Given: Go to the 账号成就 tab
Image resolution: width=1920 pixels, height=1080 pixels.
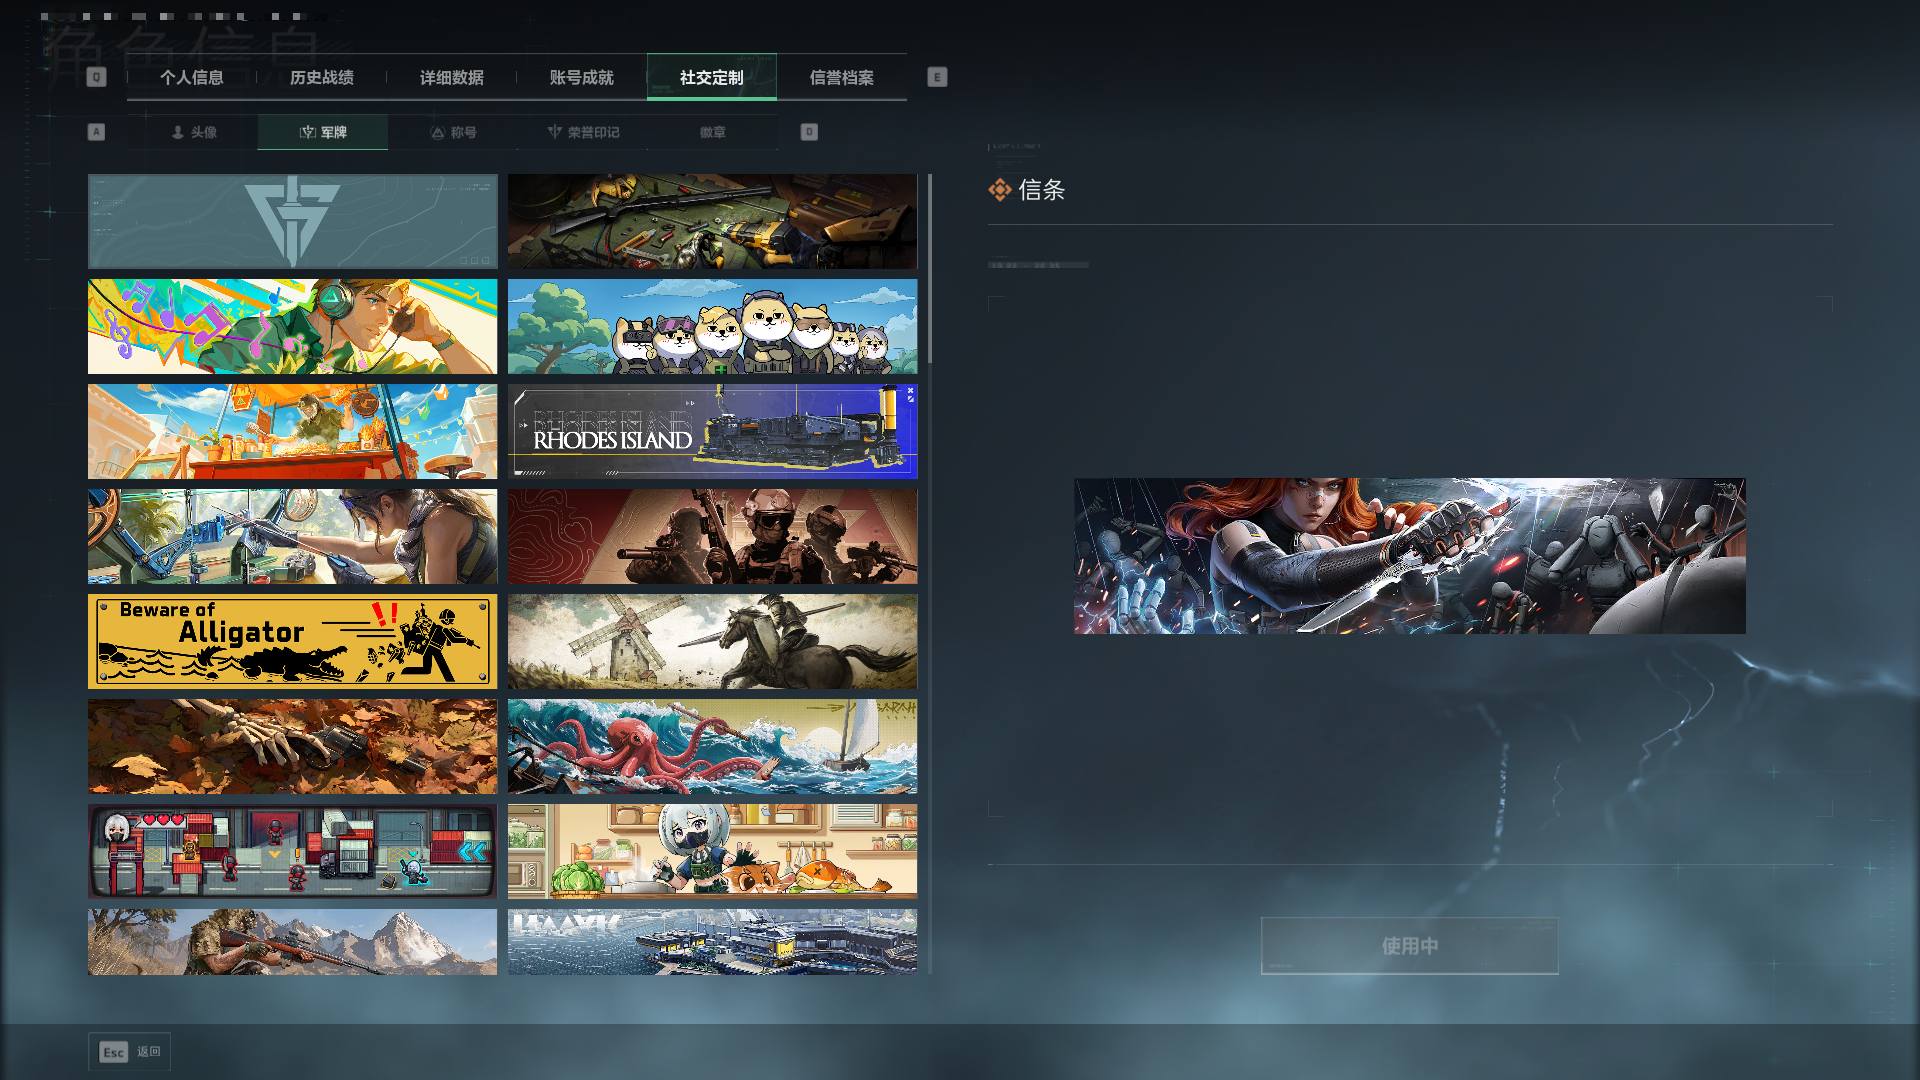Looking at the screenshot, I should tap(581, 77).
